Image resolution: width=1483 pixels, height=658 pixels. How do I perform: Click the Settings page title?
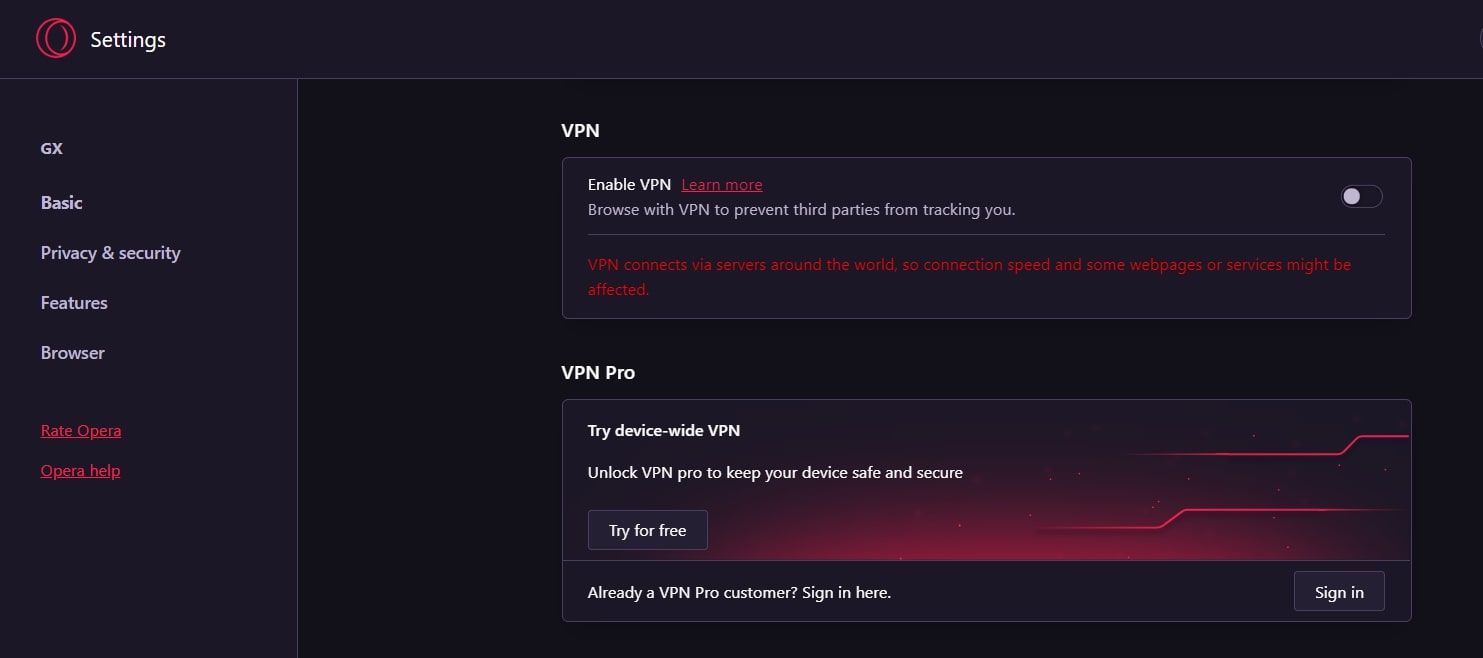[x=128, y=40]
